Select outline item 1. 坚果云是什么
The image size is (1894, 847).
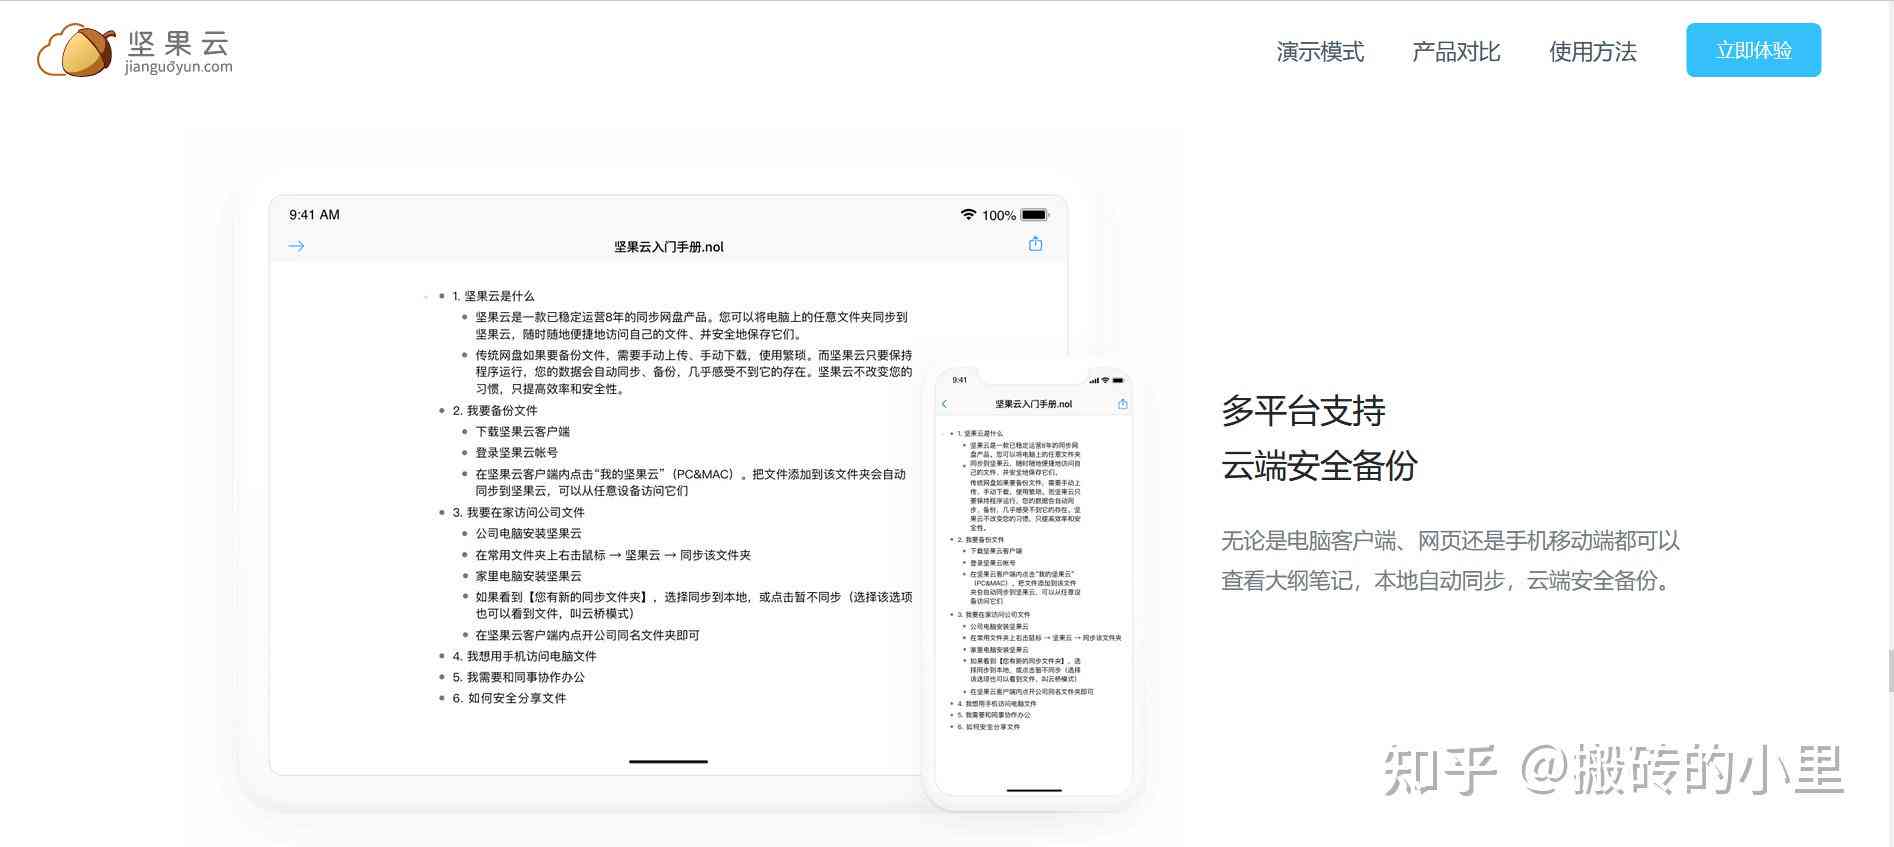pyautogui.click(x=493, y=296)
